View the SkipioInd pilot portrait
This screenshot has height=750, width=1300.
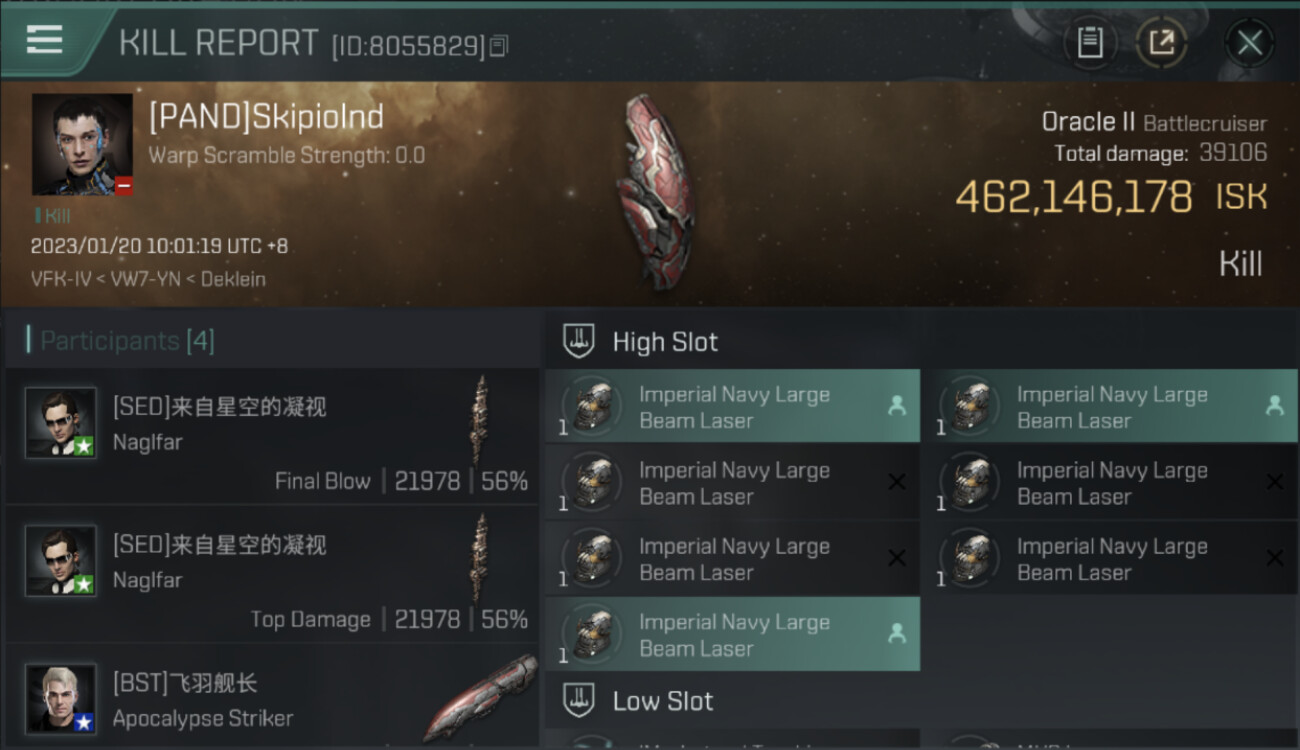click(x=82, y=144)
